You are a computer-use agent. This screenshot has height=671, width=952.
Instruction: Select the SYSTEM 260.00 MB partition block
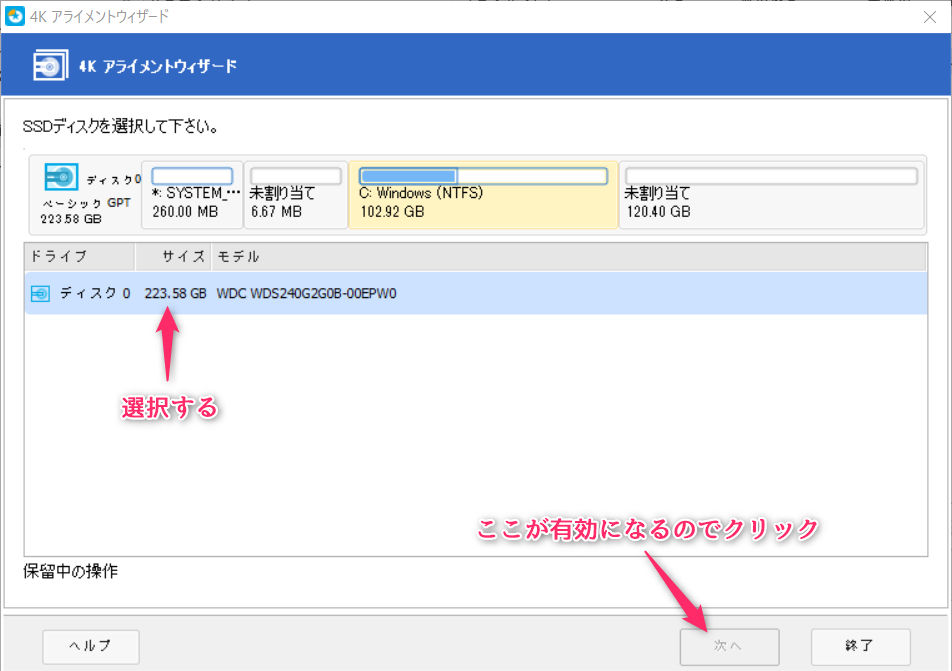coord(192,194)
